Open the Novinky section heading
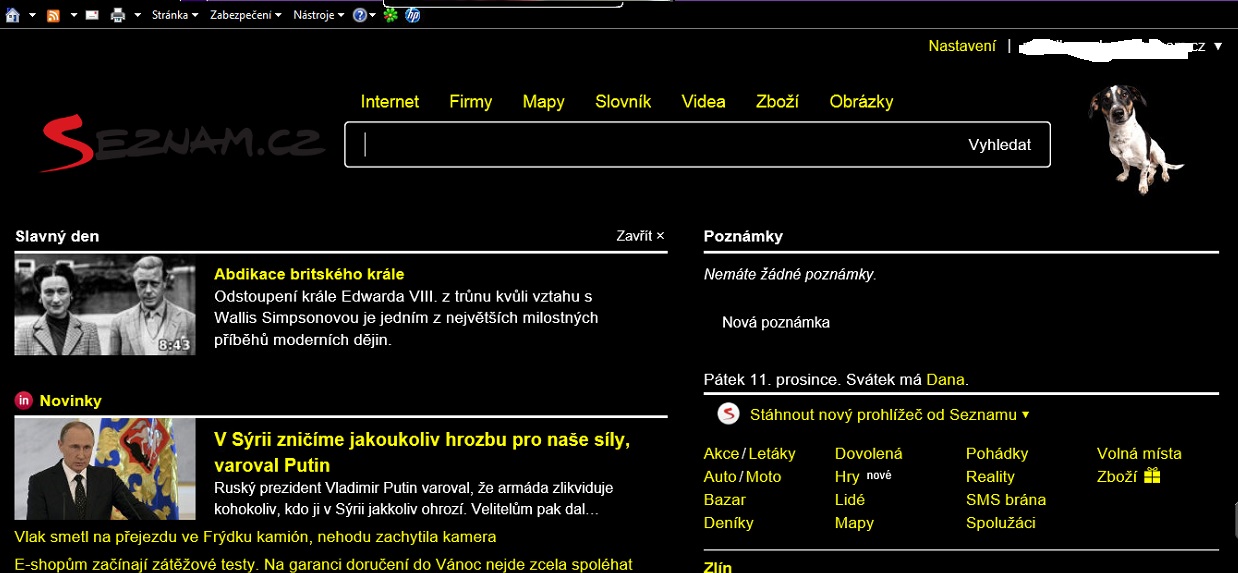 click(x=71, y=401)
